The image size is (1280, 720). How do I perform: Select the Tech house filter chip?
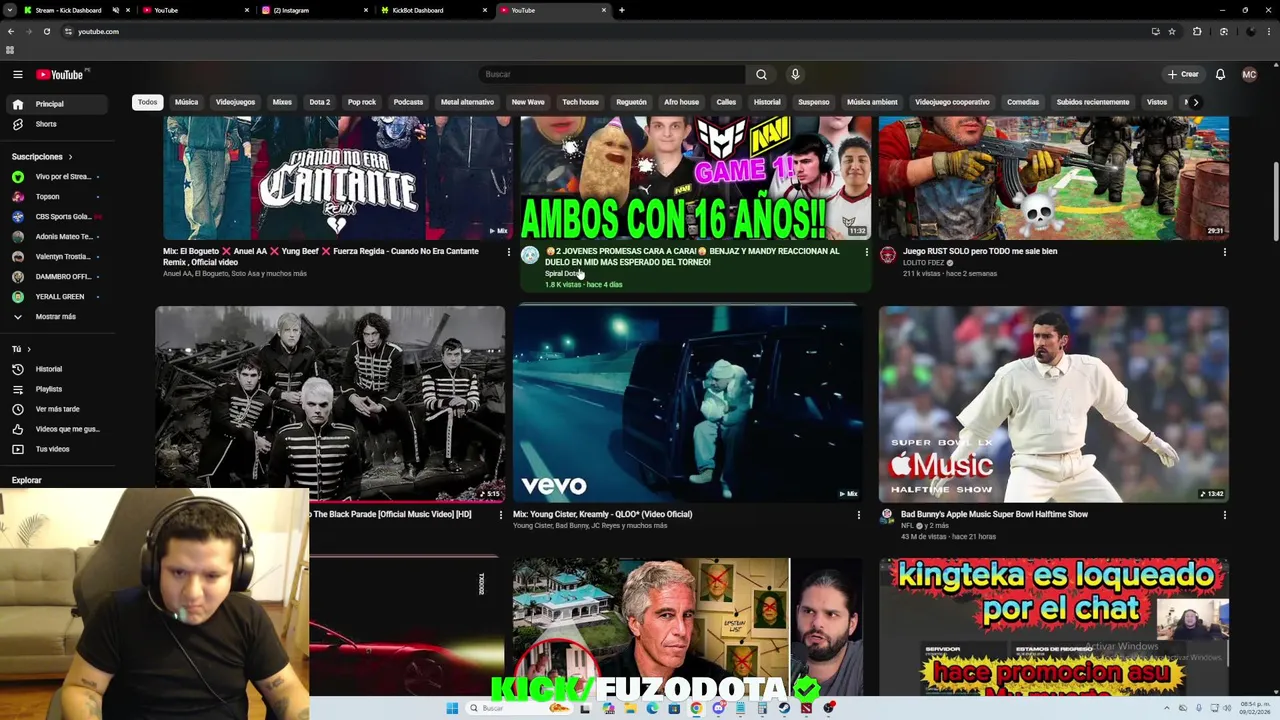click(x=580, y=102)
